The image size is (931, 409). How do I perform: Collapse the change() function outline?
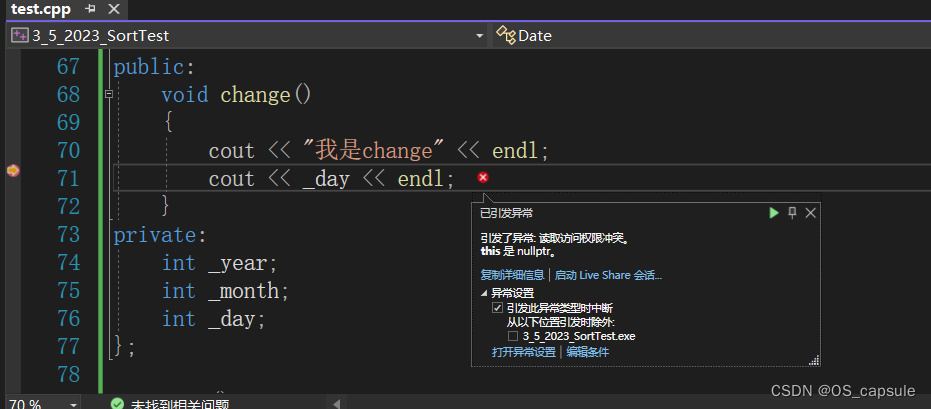point(108,94)
